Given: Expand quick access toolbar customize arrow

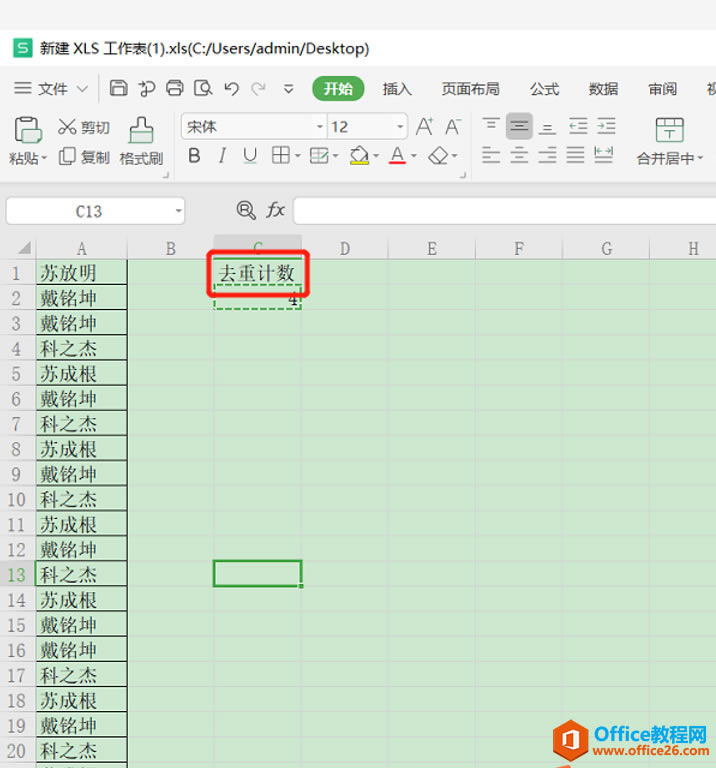Looking at the screenshot, I should pyautogui.click(x=288, y=89).
